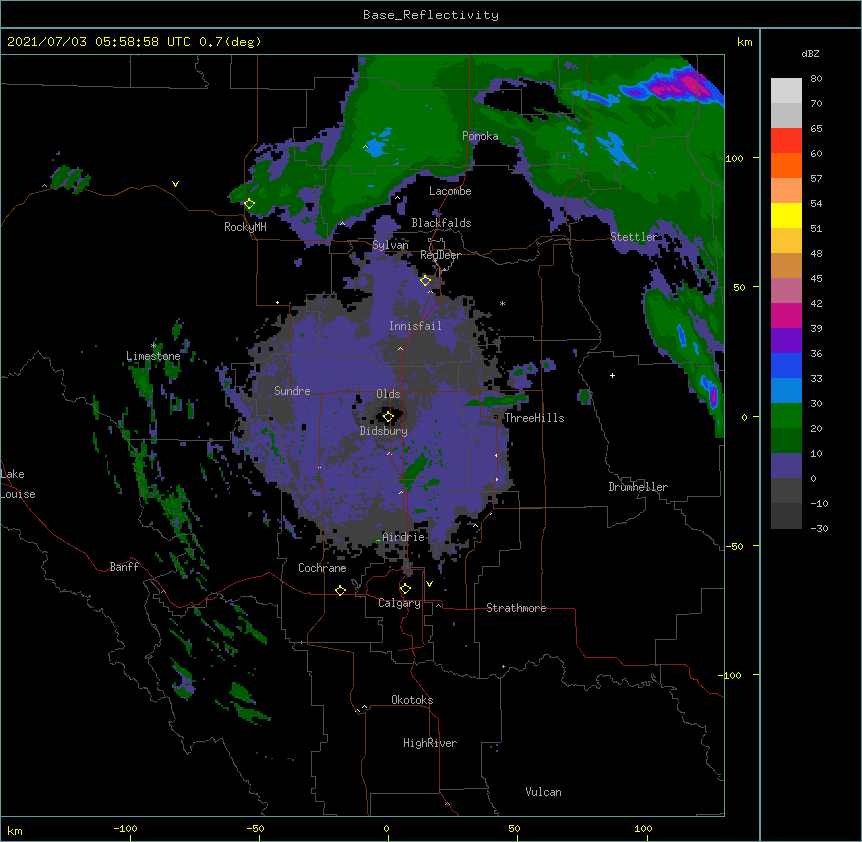
Task: Click the km unit label at the top right
Action: tap(745, 42)
